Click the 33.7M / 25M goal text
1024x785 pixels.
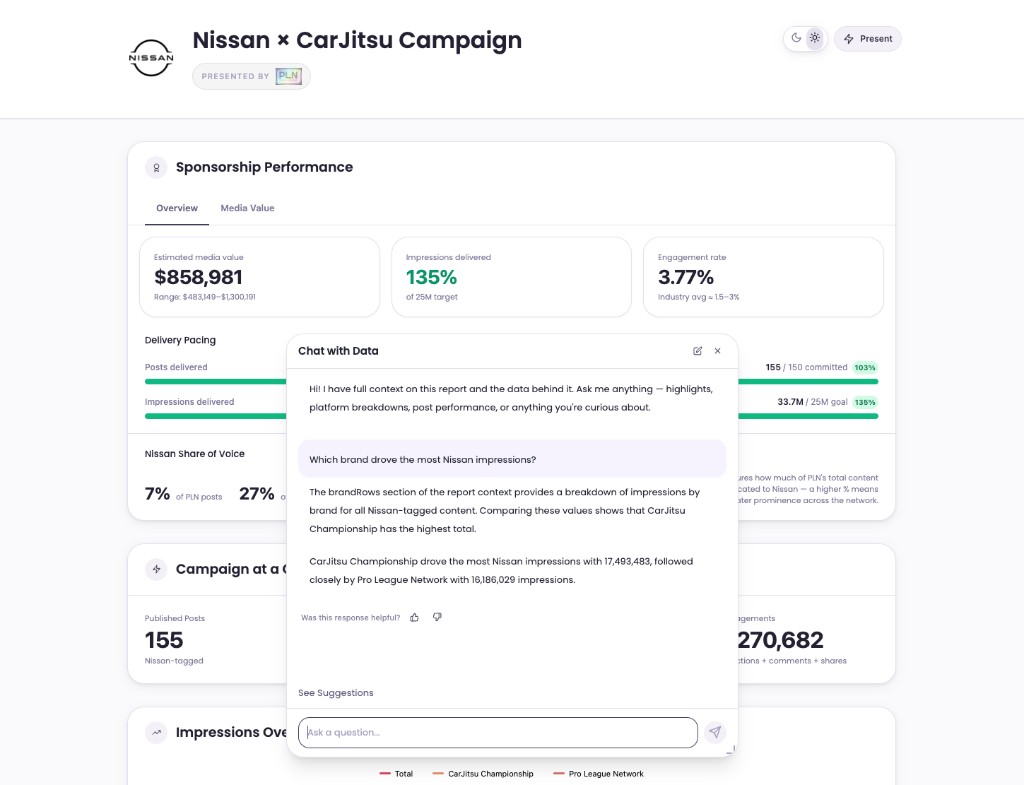(812, 402)
